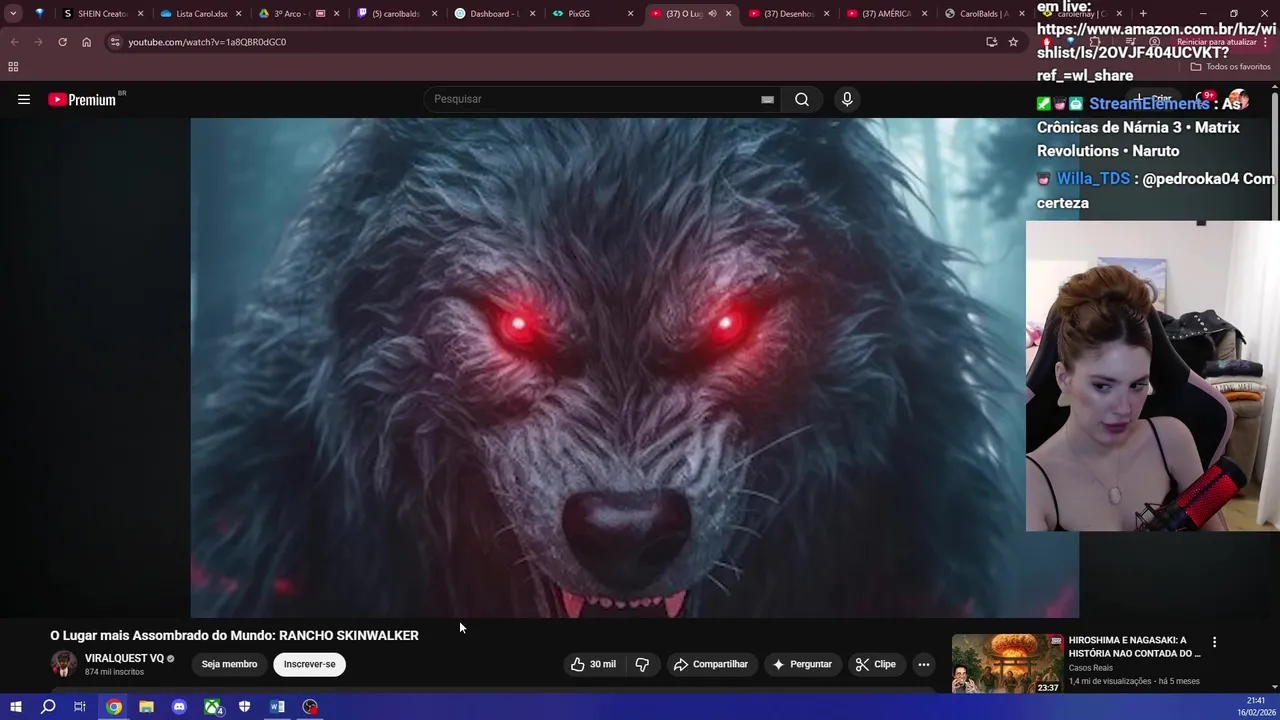Open the new tab plus button

point(1143,14)
